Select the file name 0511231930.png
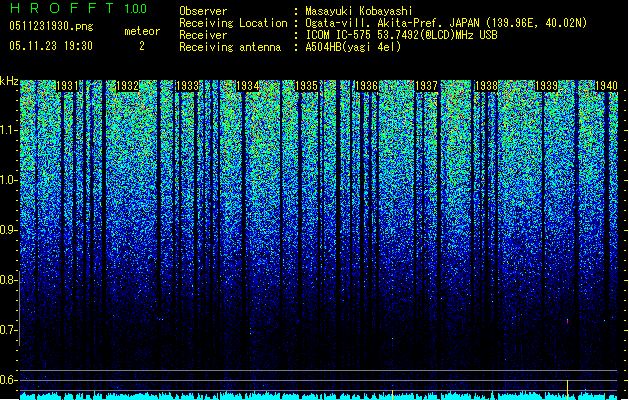This screenshot has height=400, width=629. coord(51,26)
